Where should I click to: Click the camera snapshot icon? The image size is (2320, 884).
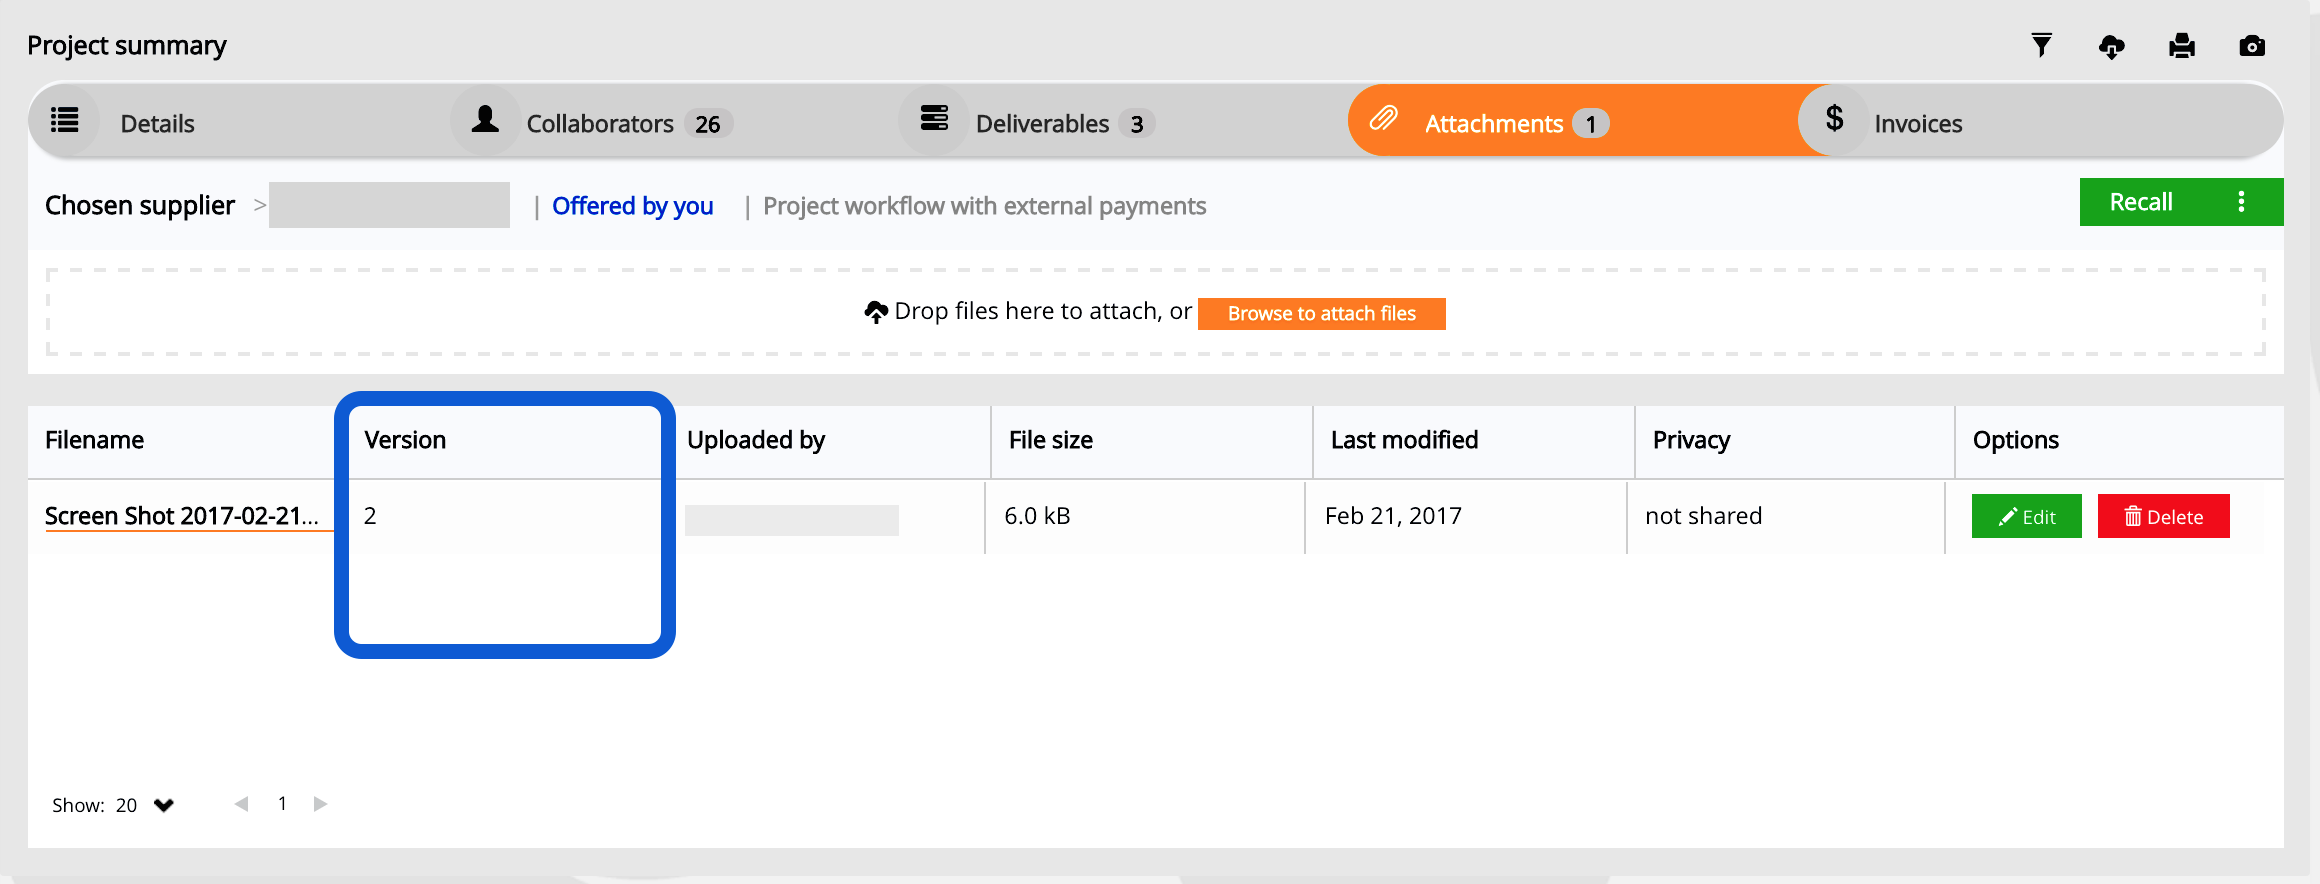tap(2251, 46)
